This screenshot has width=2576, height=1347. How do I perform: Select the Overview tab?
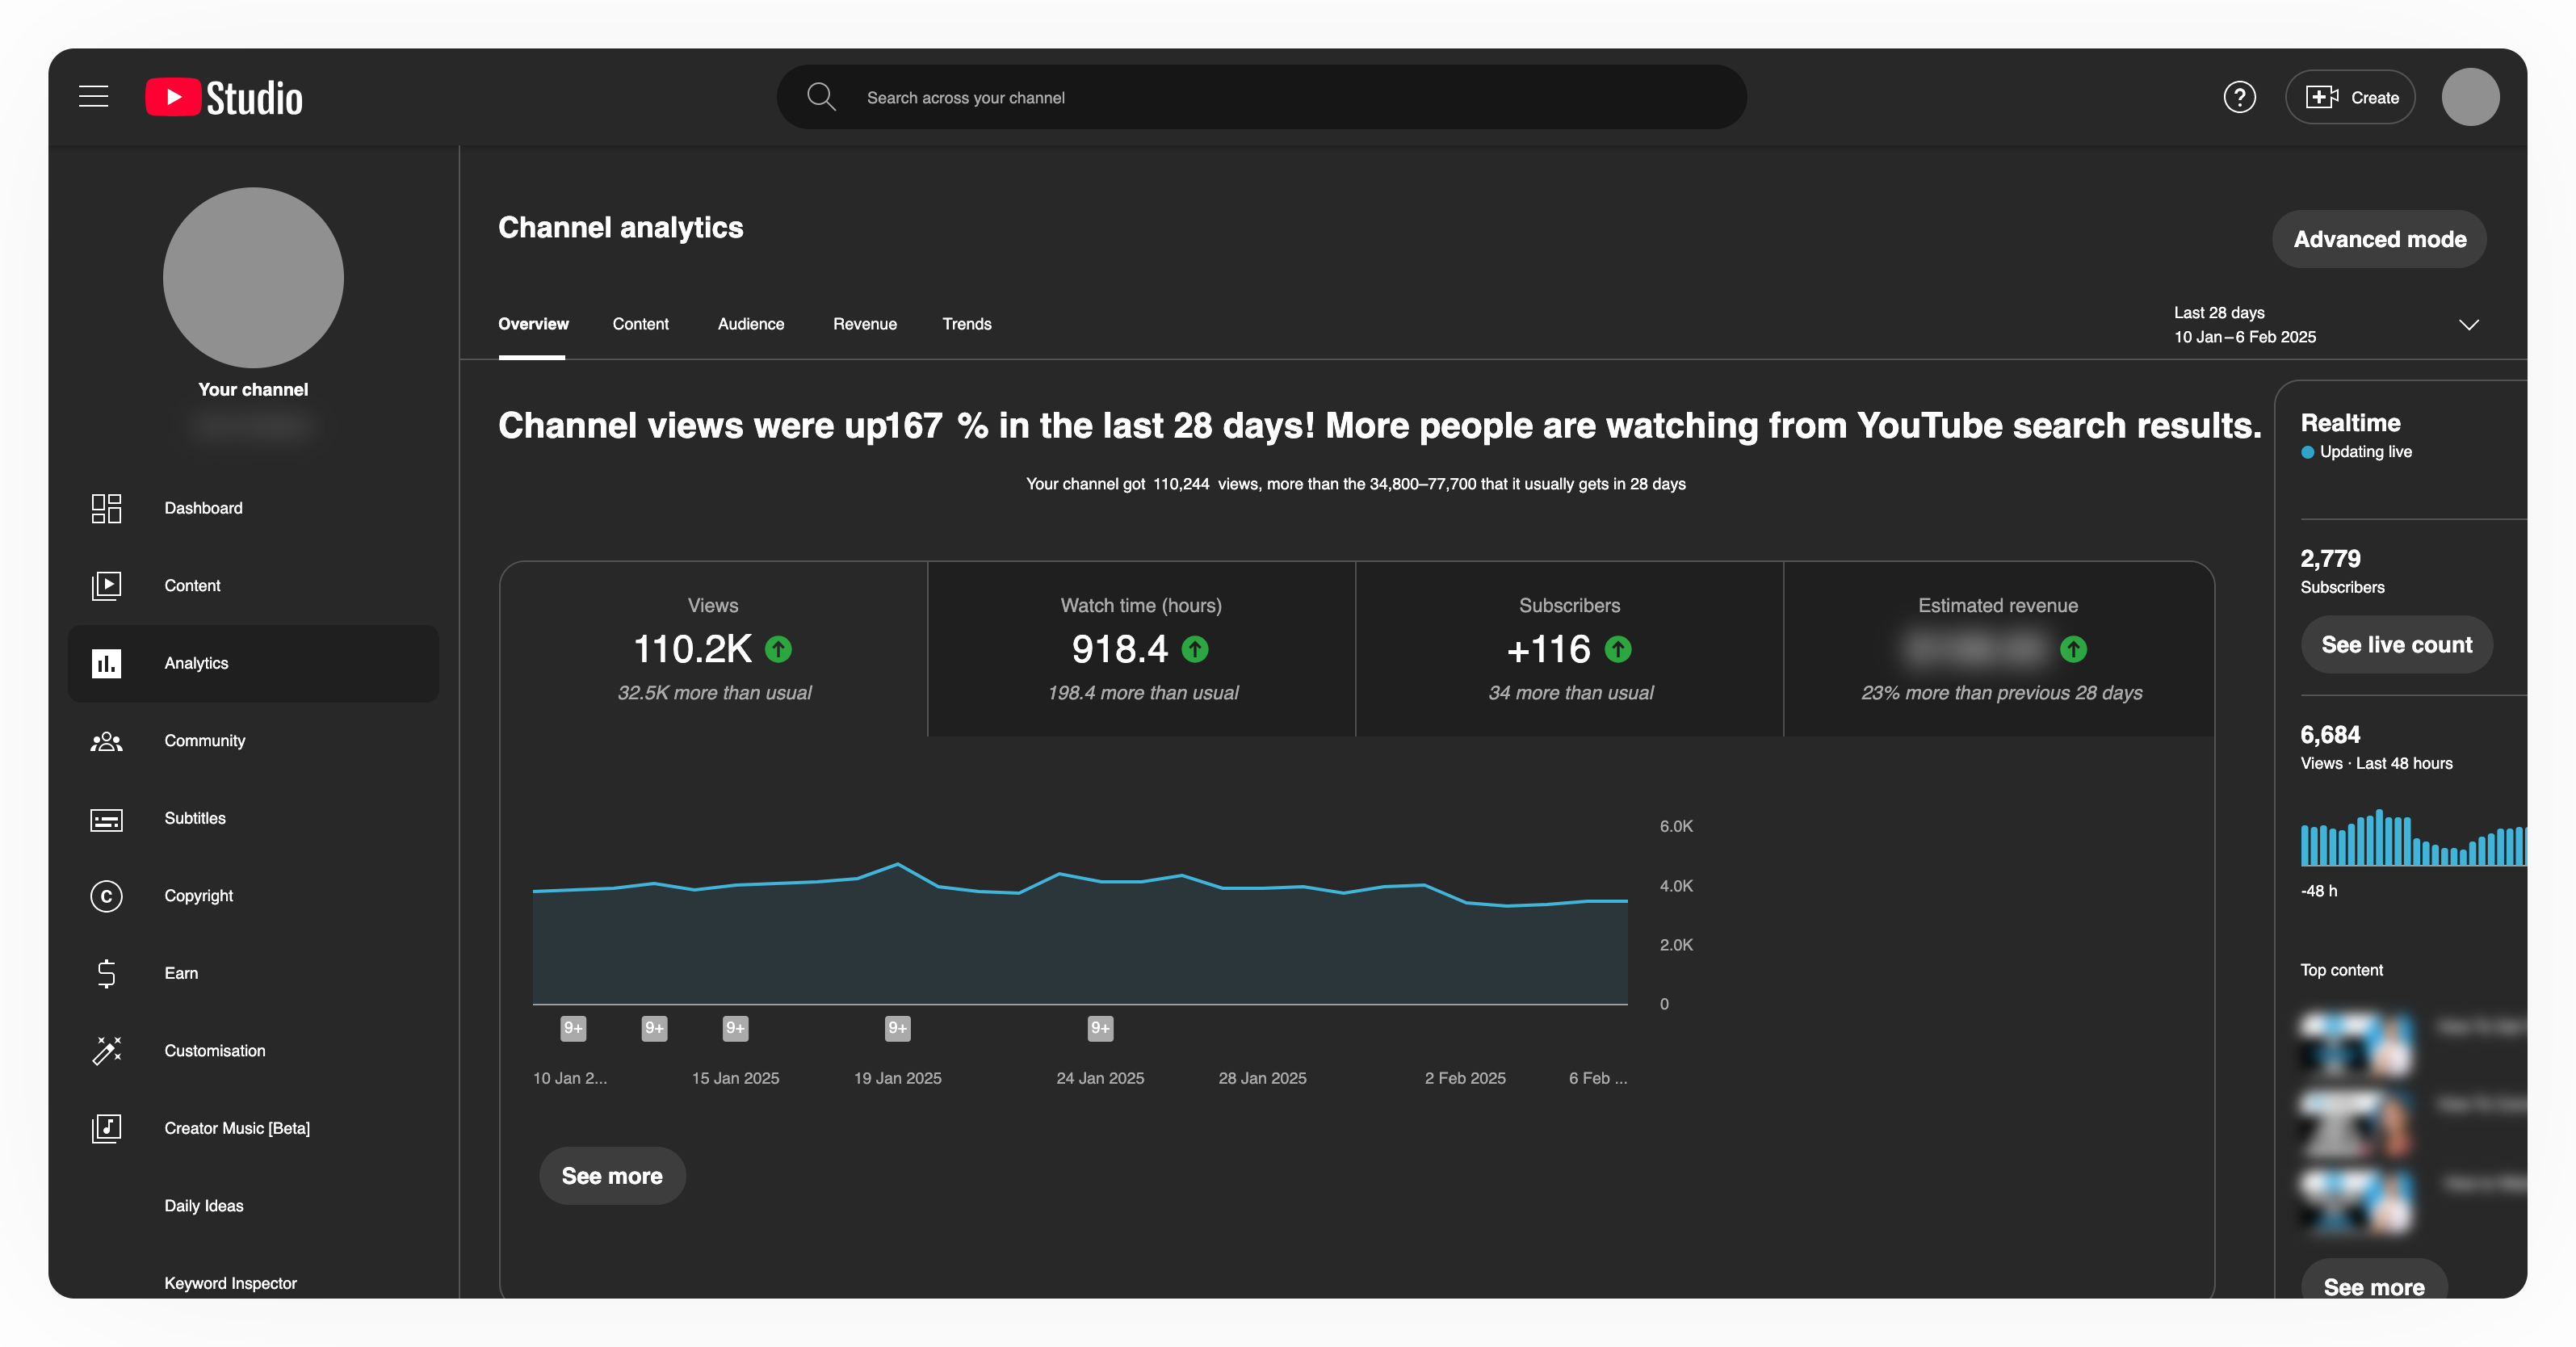(533, 324)
